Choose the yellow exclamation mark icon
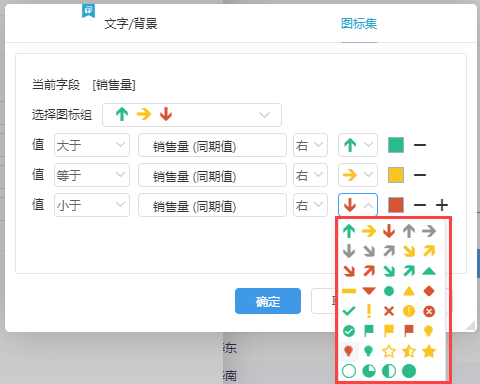 369,311
